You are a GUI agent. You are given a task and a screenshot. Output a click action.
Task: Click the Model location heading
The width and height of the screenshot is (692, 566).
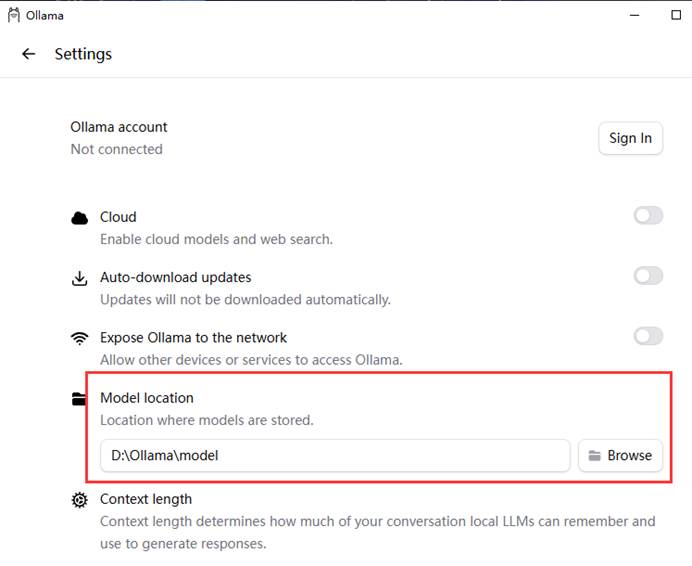pos(147,398)
